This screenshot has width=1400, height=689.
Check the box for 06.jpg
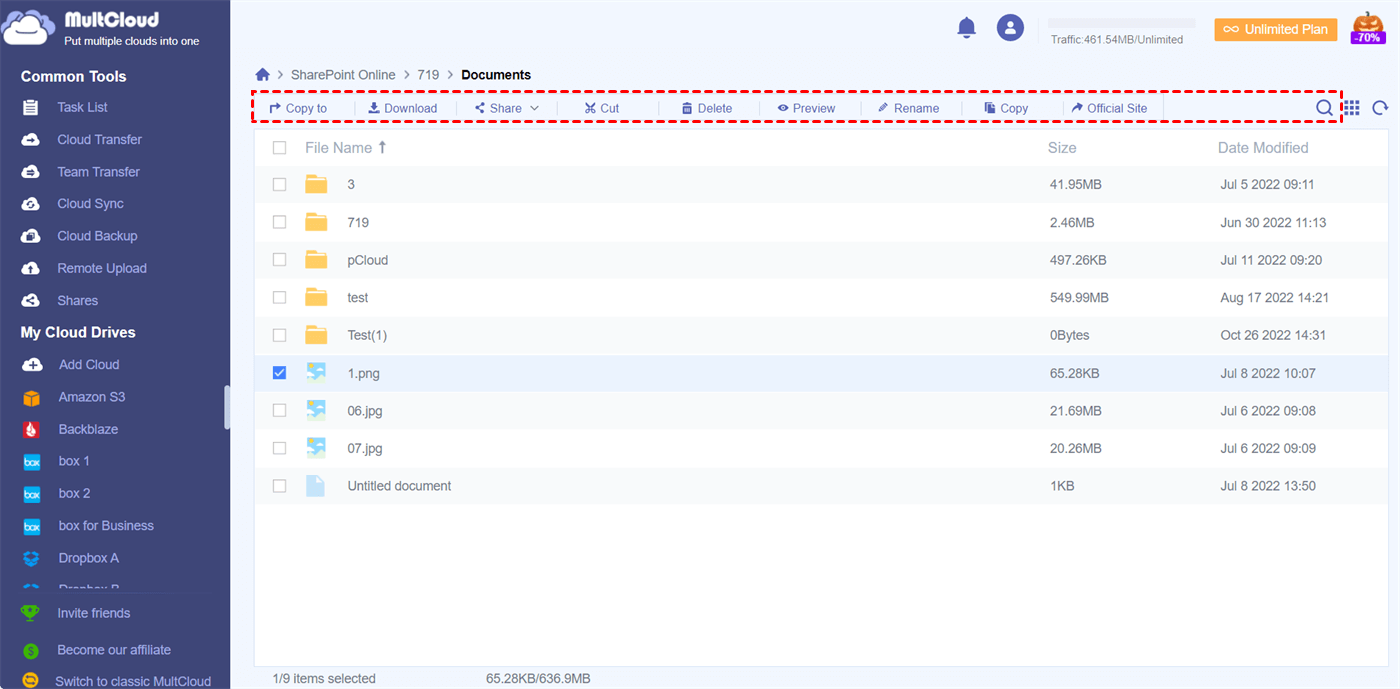280,410
